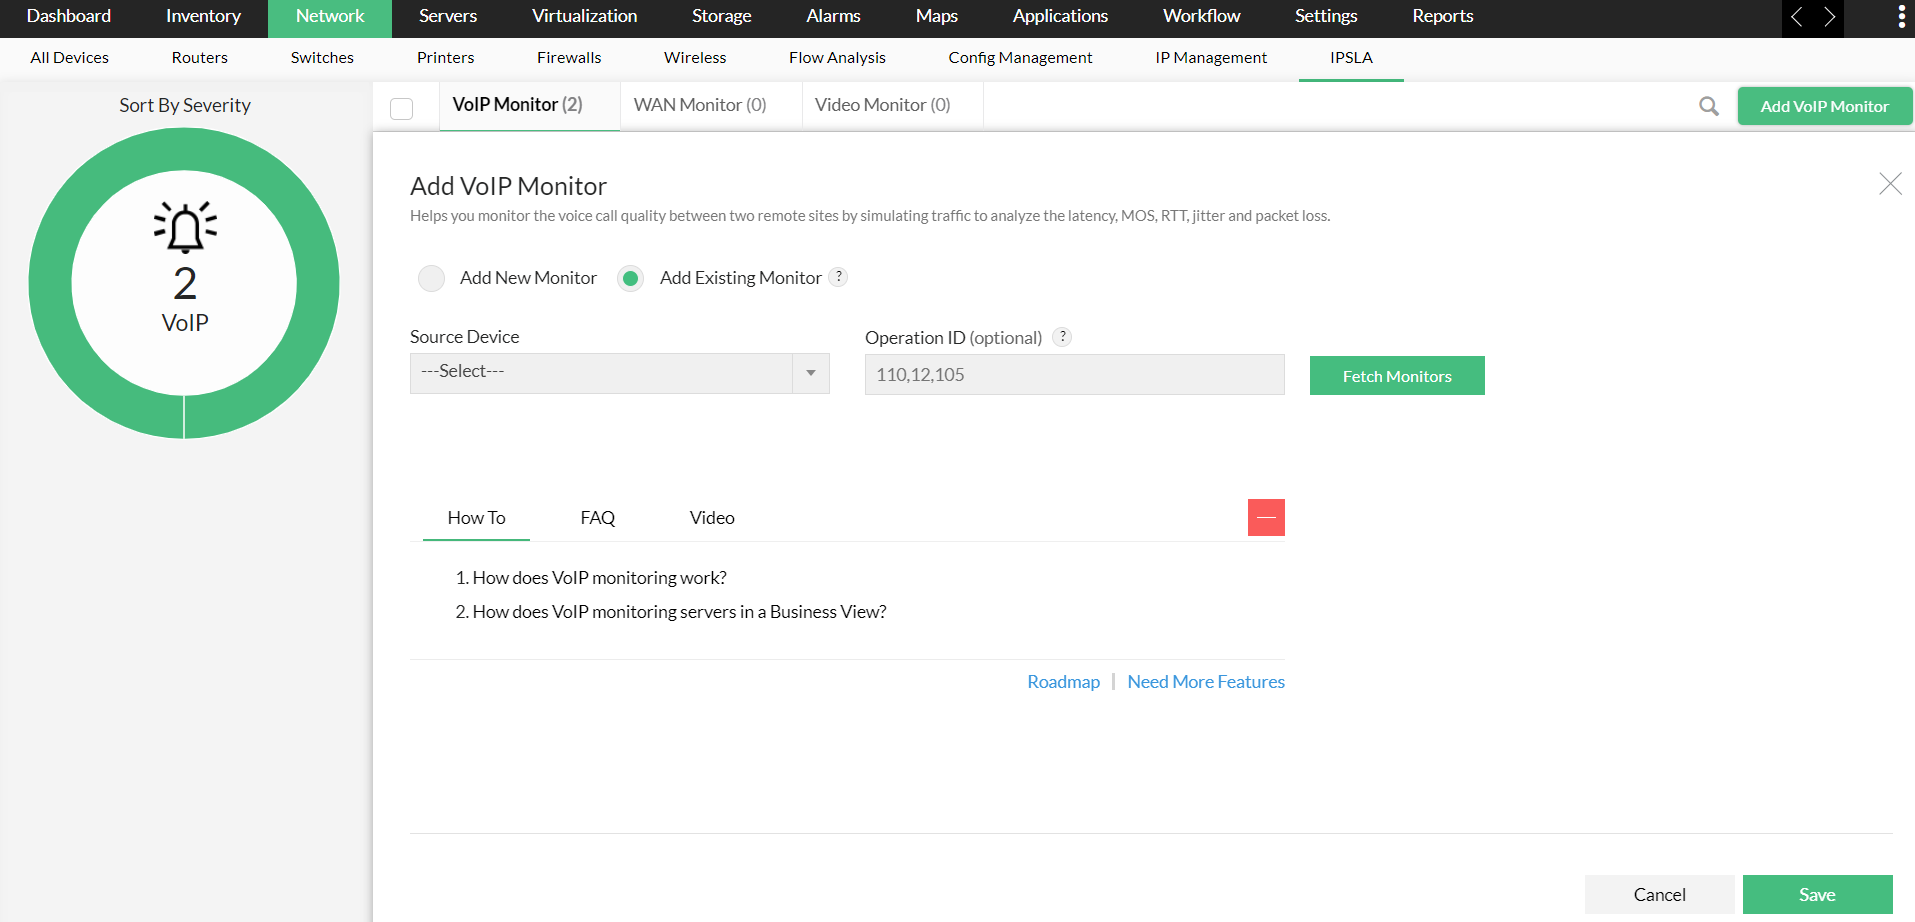Click the alarm bell icon in donut chart
1915x922 pixels.
click(x=185, y=227)
